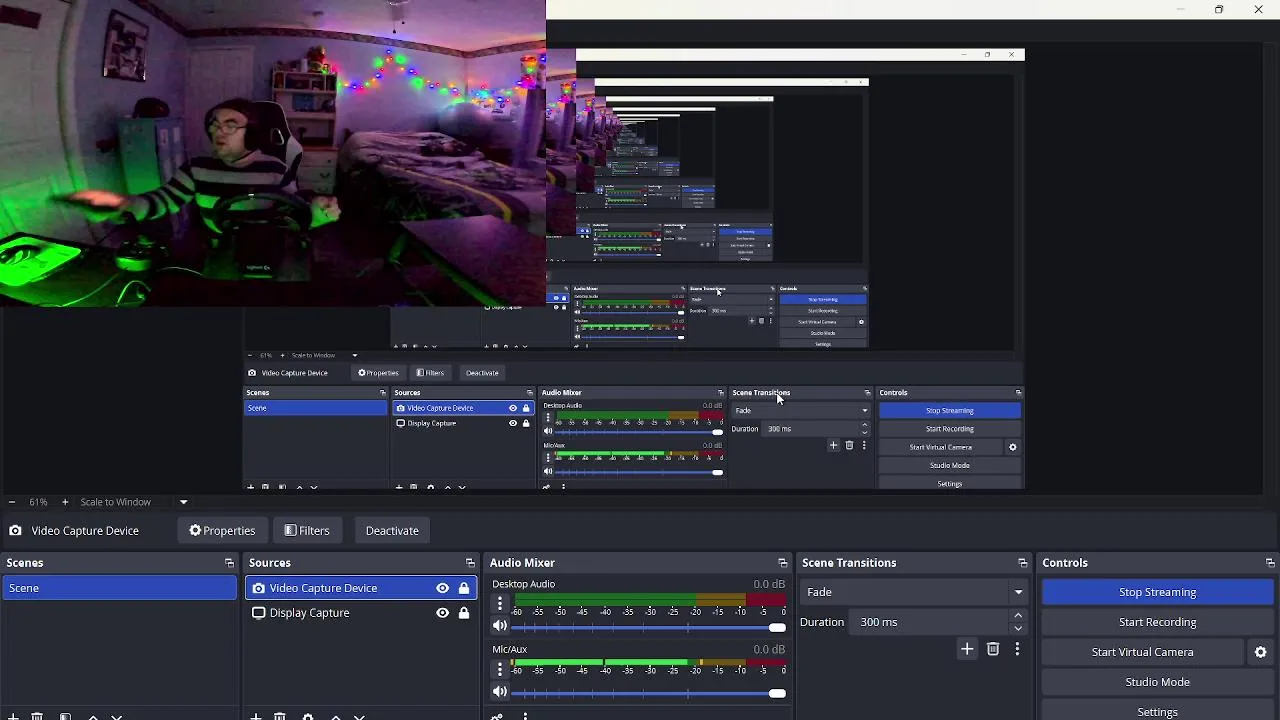The image size is (1280, 720).
Task: Mute Mic/Aux with speaker icon
Action: pyautogui.click(x=500, y=692)
